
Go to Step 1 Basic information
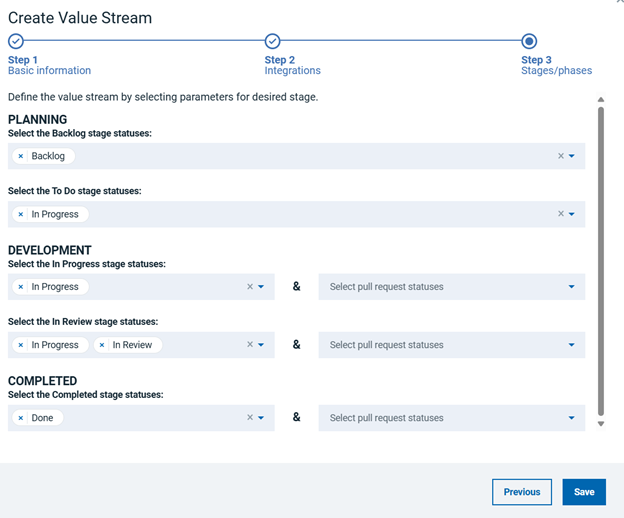tap(16, 41)
